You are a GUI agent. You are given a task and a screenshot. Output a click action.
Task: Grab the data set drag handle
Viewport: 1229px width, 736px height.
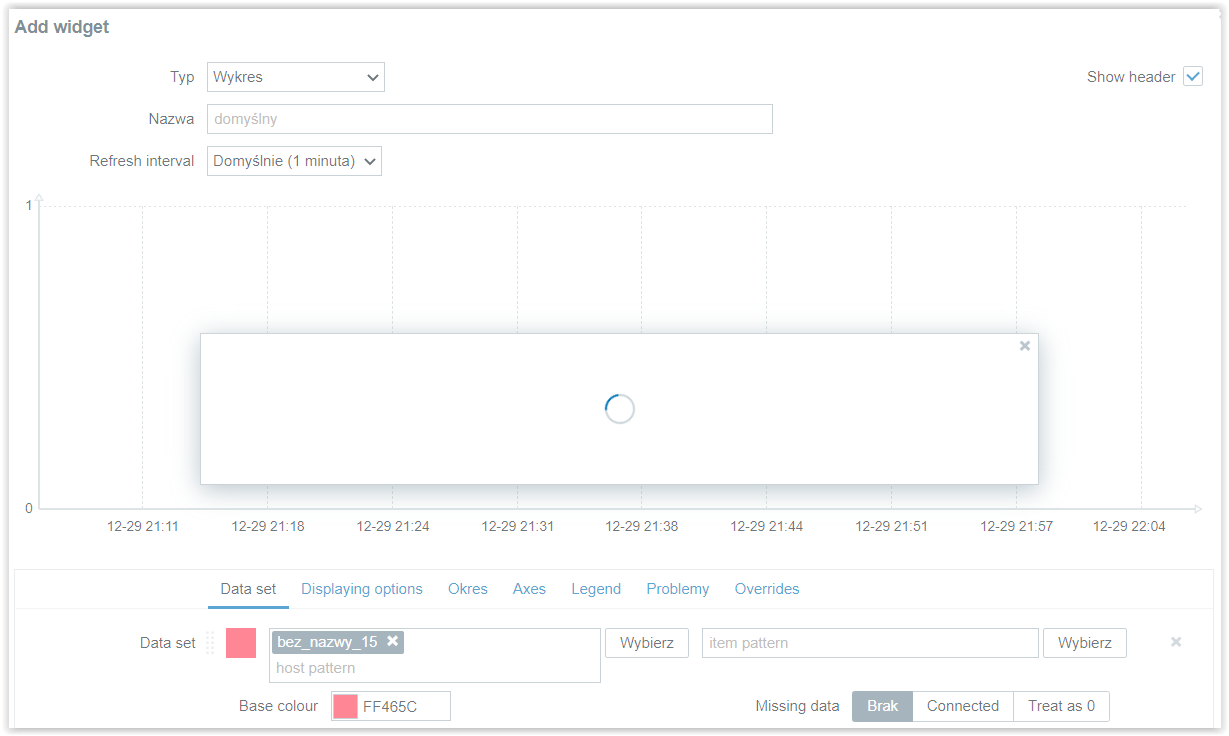(x=210, y=643)
